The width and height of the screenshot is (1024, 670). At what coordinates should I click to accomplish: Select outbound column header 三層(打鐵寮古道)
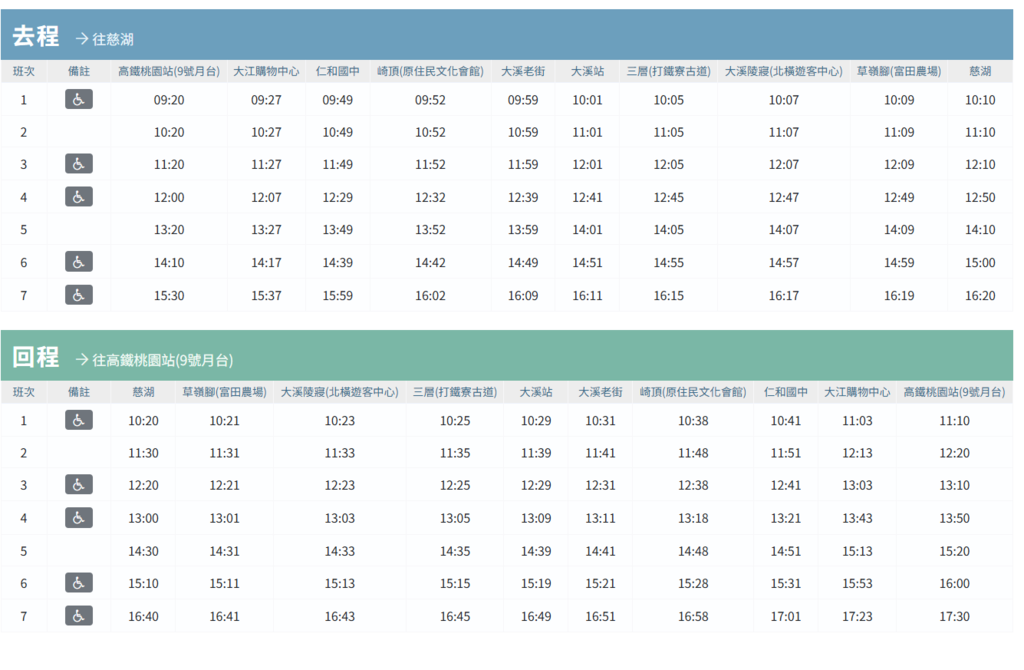coord(669,71)
